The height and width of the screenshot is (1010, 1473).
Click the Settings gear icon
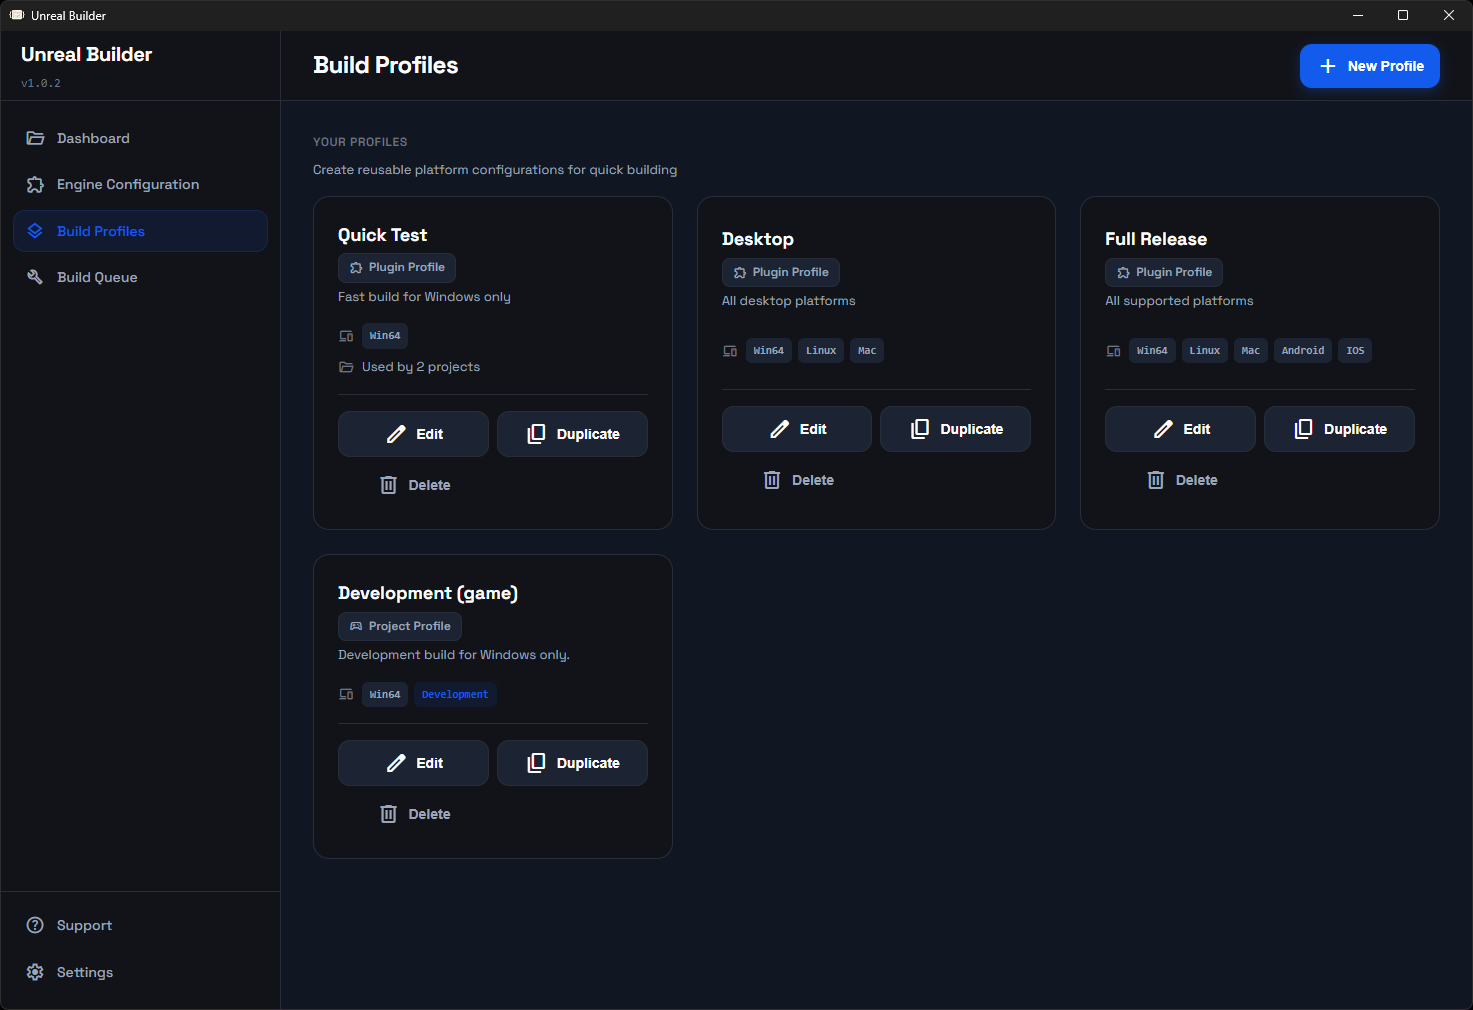[35, 972]
